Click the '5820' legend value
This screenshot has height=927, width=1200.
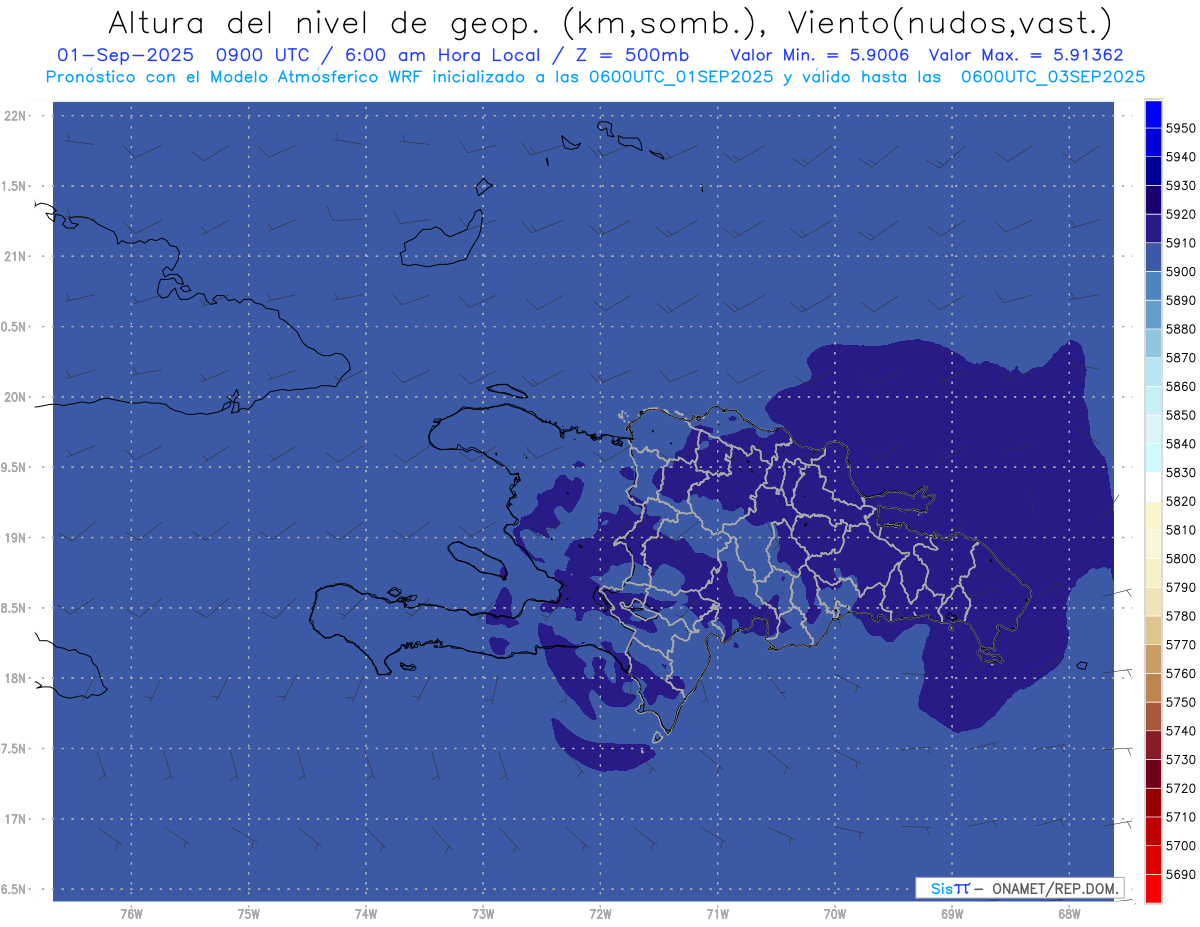1180,501
